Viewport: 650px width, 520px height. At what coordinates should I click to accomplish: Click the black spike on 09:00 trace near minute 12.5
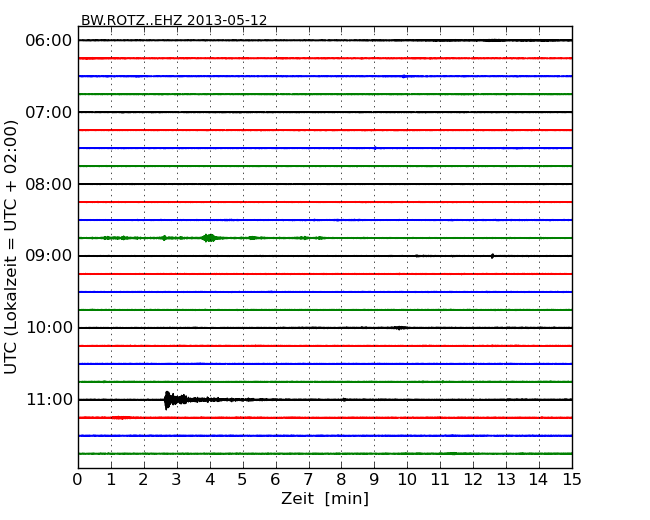click(x=492, y=256)
